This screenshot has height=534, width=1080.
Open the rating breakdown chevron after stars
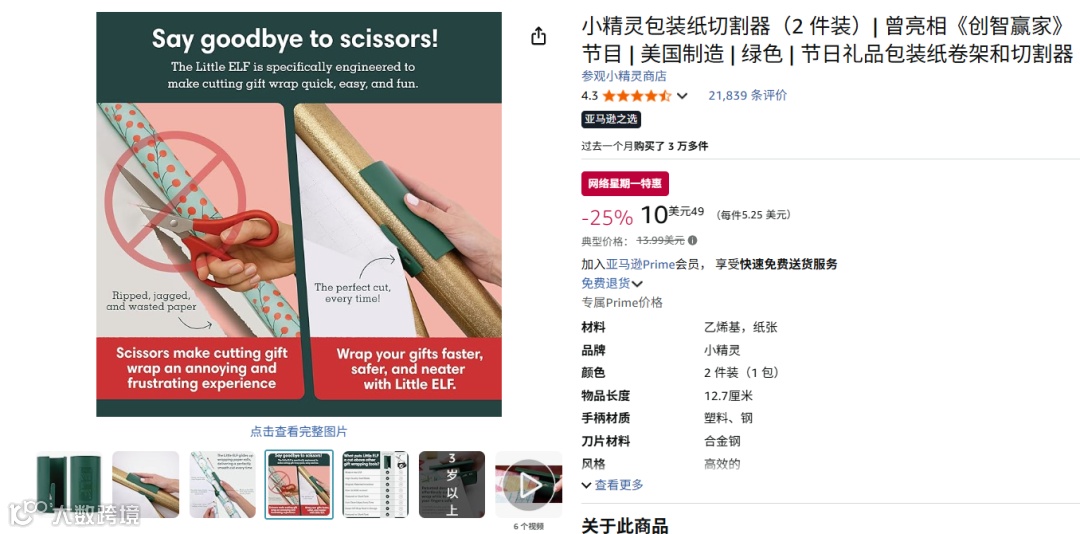pyautogui.click(x=682, y=96)
